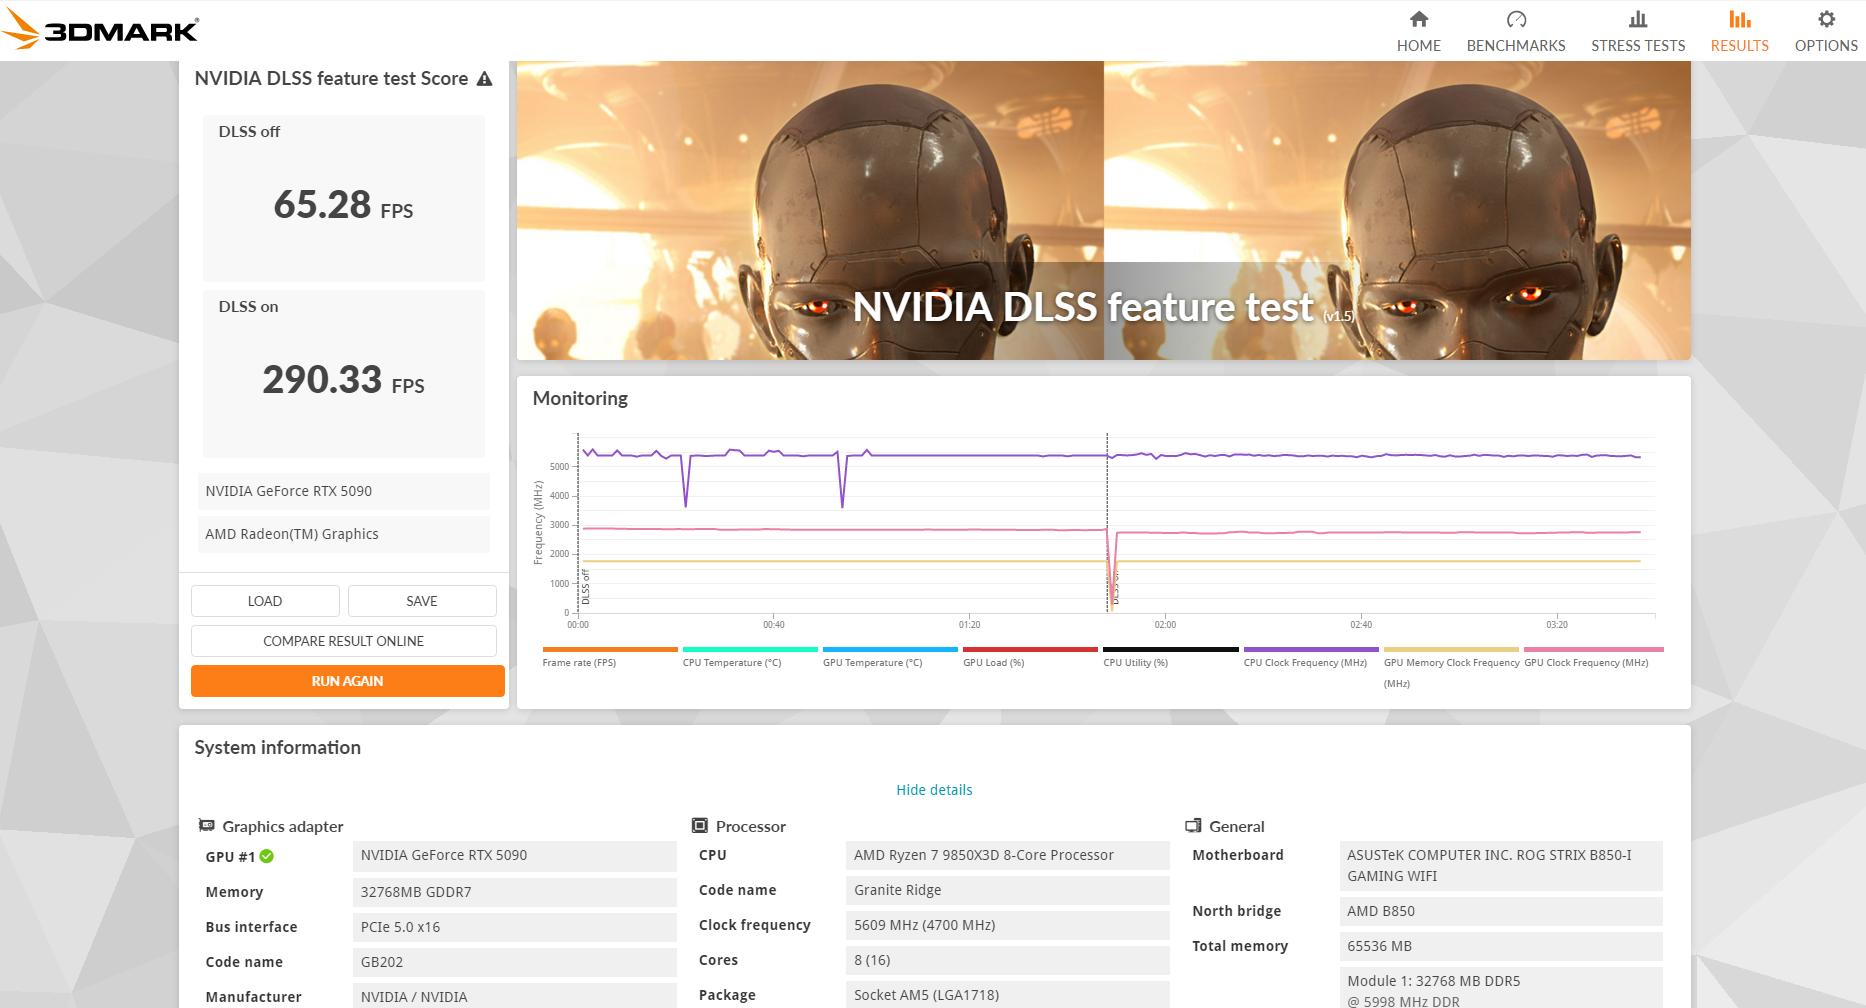Open the Stress Tests chart icon
The height and width of the screenshot is (1008, 1866).
[1638, 19]
